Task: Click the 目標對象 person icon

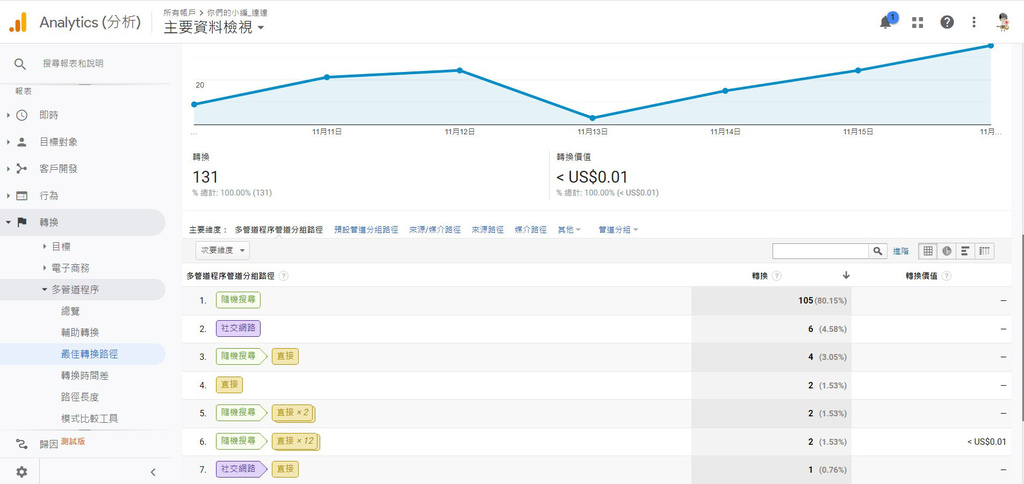Action: (22, 142)
